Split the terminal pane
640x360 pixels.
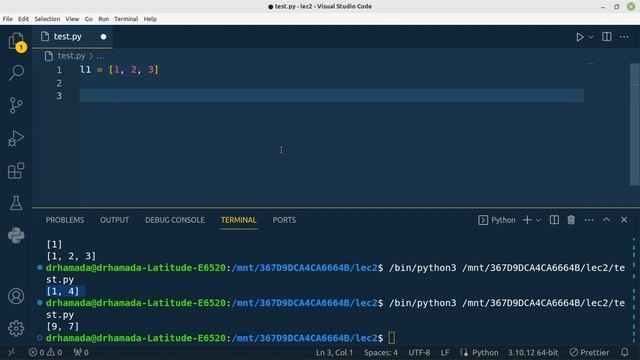(554, 220)
